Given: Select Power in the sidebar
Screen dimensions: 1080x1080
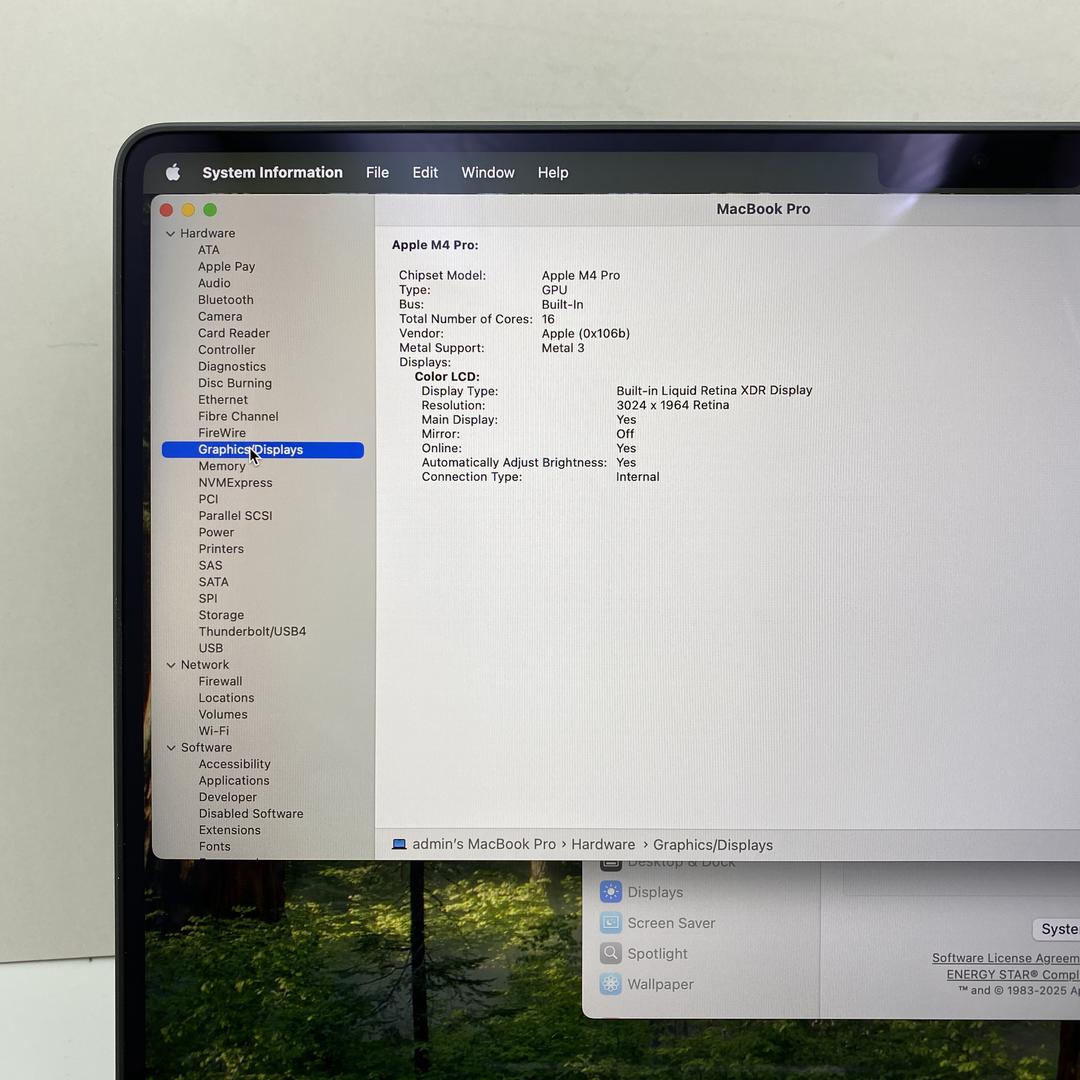Looking at the screenshot, I should point(216,532).
